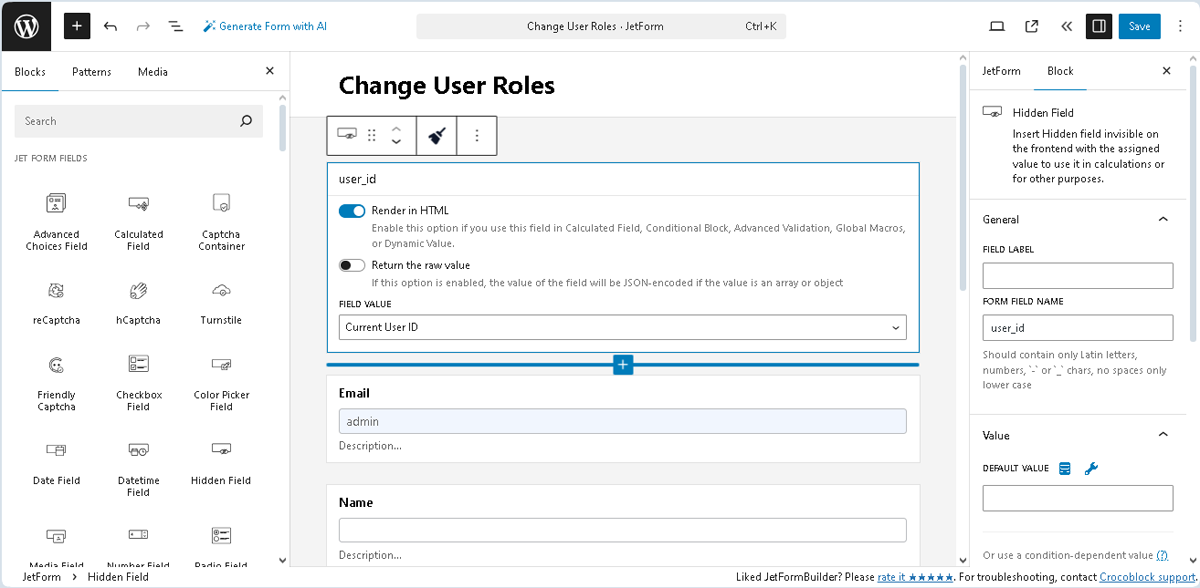Switch to the Media tab
1200x588 pixels.
(153, 72)
